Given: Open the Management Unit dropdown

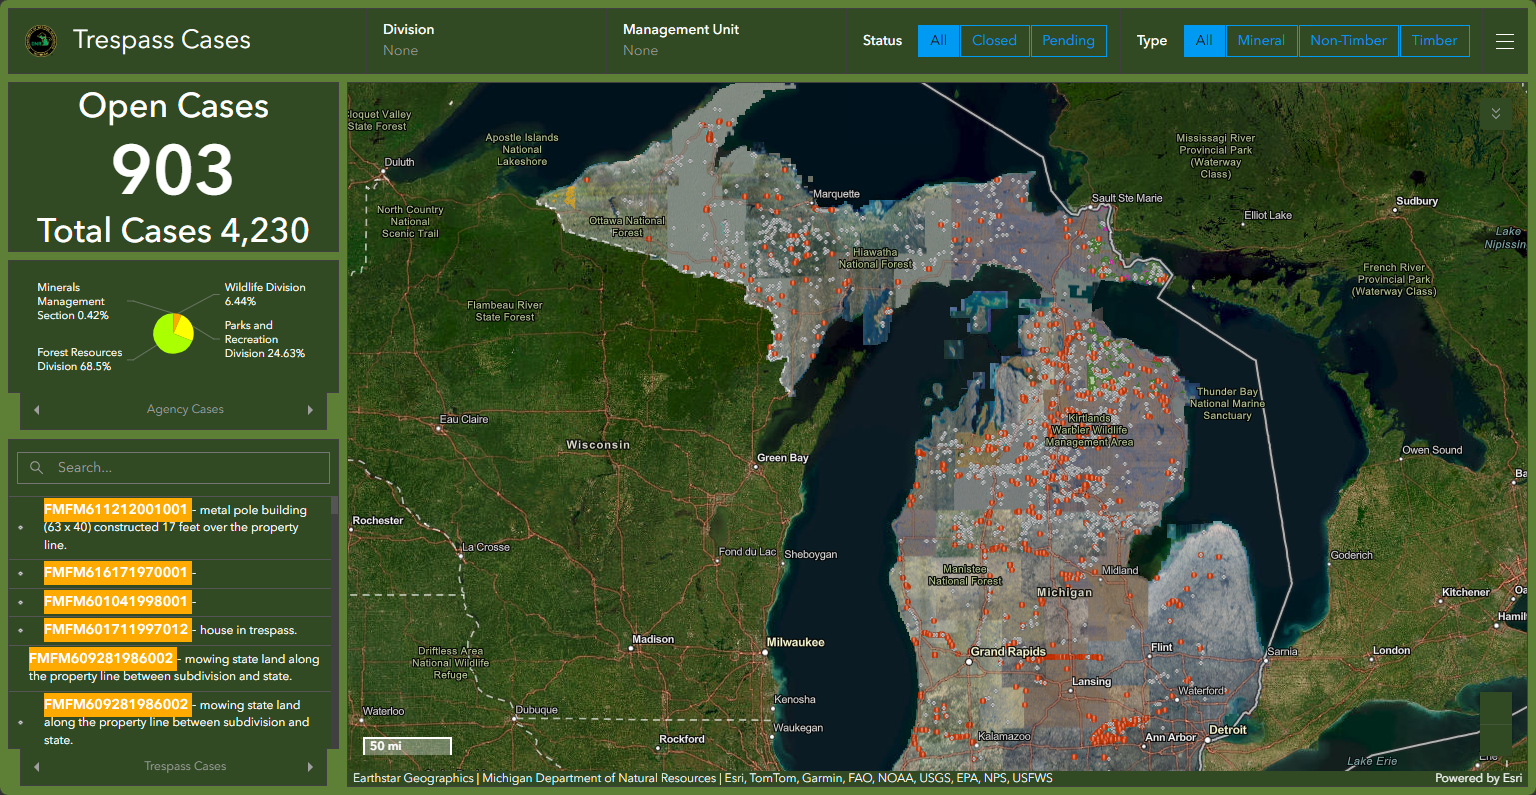Looking at the screenshot, I should [x=726, y=40].
